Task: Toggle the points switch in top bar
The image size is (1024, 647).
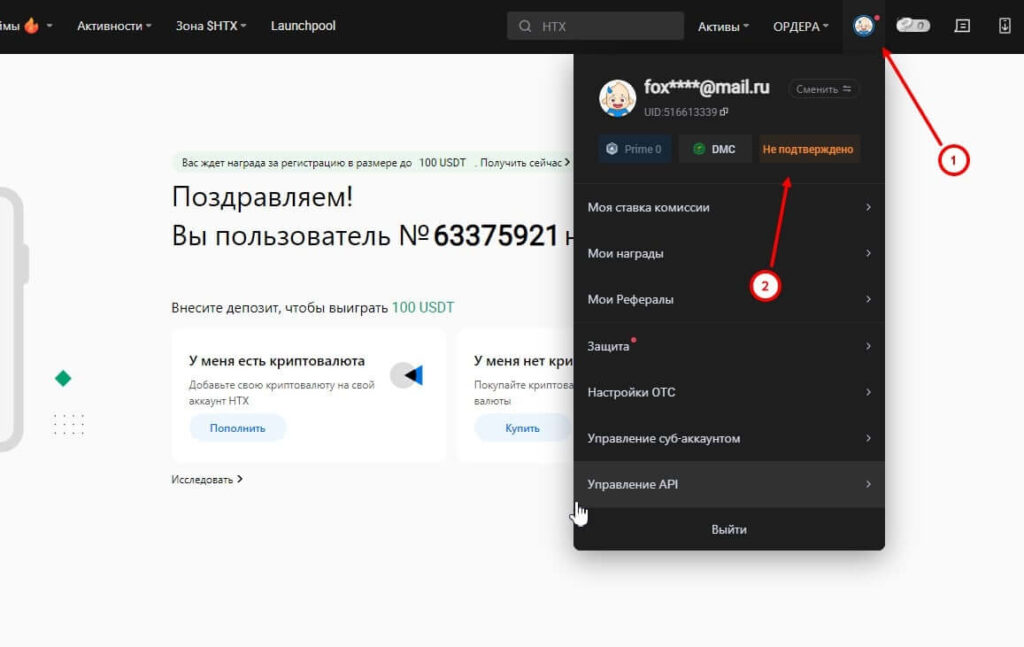Action: (x=912, y=26)
